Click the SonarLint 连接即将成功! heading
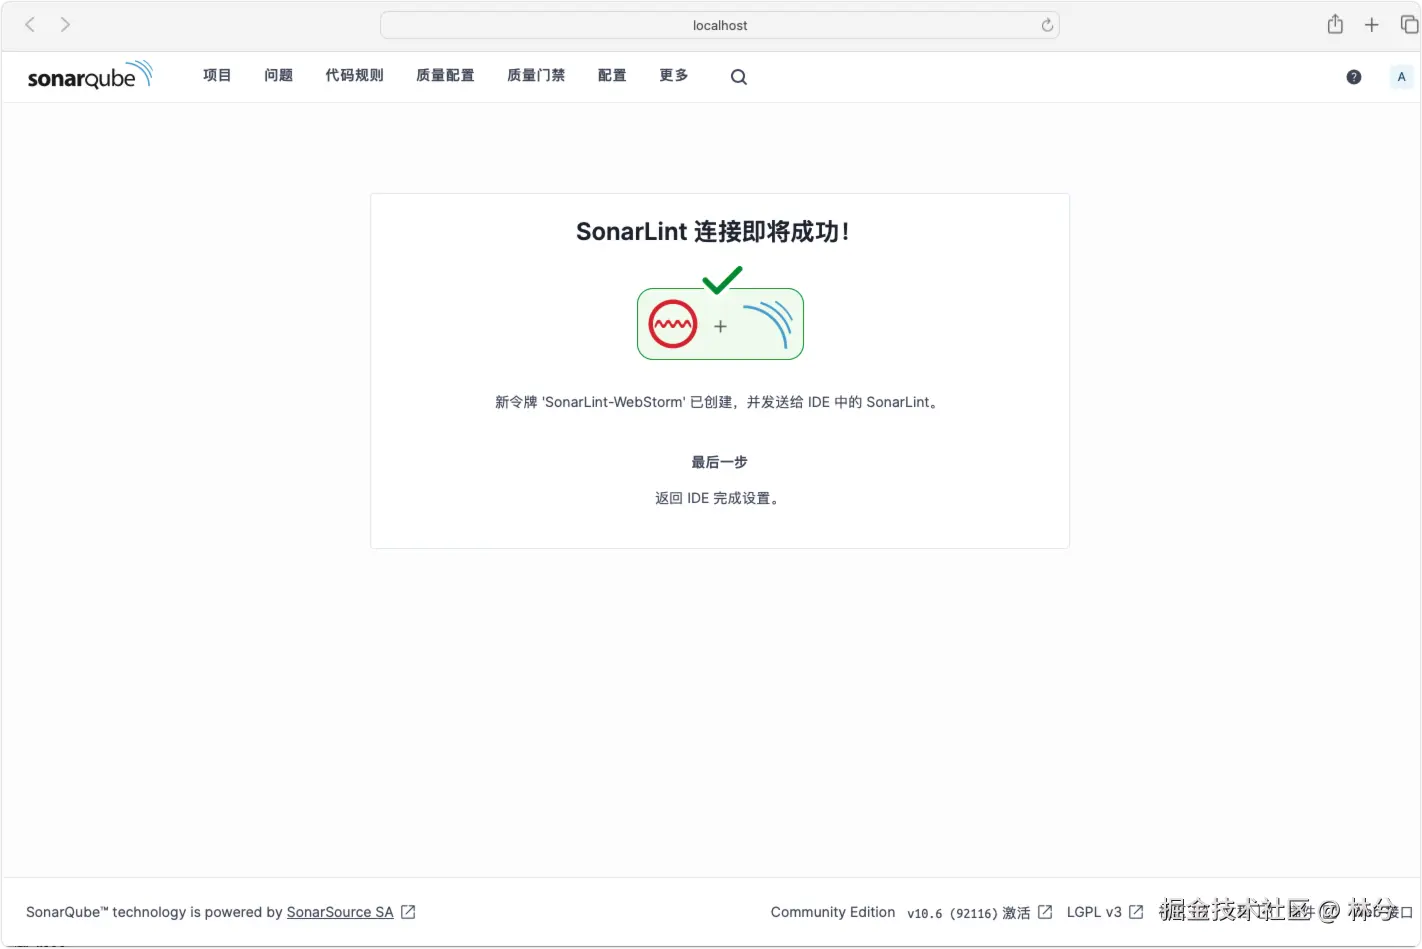The width and height of the screenshot is (1422, 949). [x=713, y=232]
